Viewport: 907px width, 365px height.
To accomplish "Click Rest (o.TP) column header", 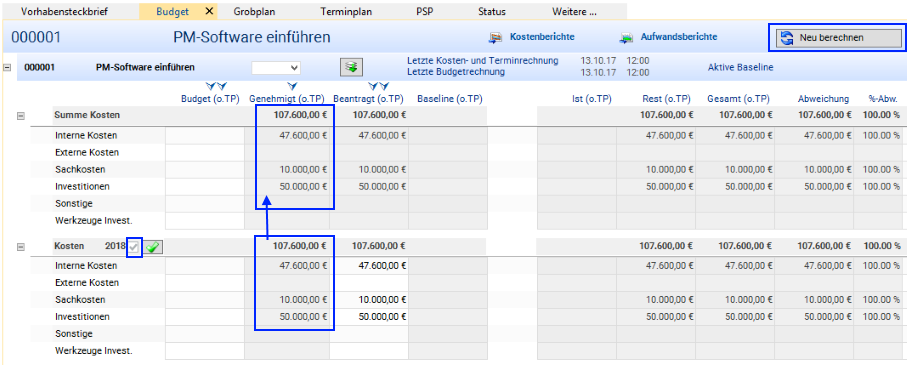I will (x=666, y=99).
